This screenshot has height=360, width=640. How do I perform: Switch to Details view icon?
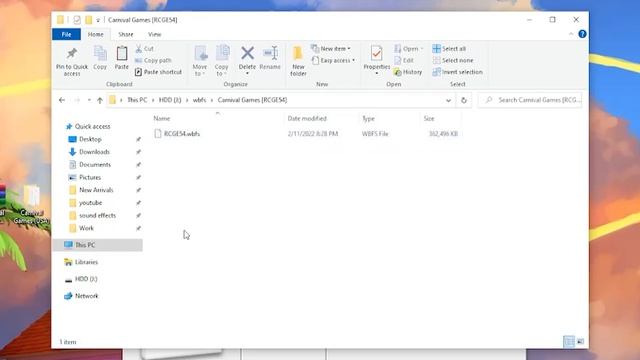coord(569,341)
